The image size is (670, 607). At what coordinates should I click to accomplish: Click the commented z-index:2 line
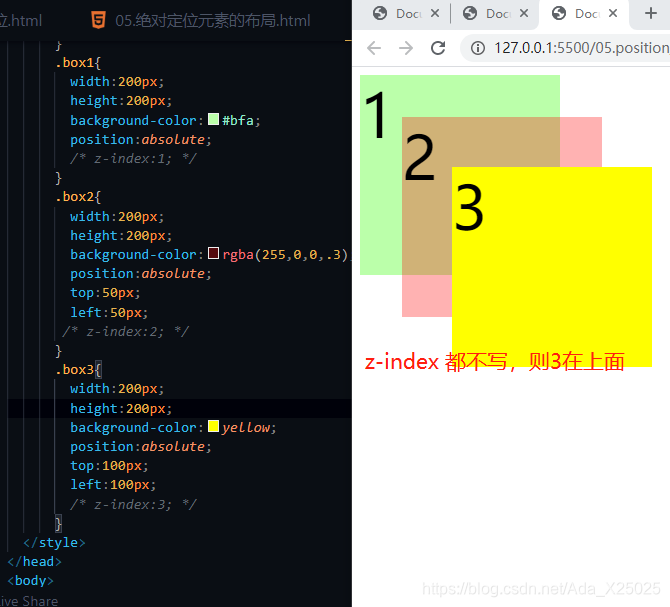(x=126, y=331)
